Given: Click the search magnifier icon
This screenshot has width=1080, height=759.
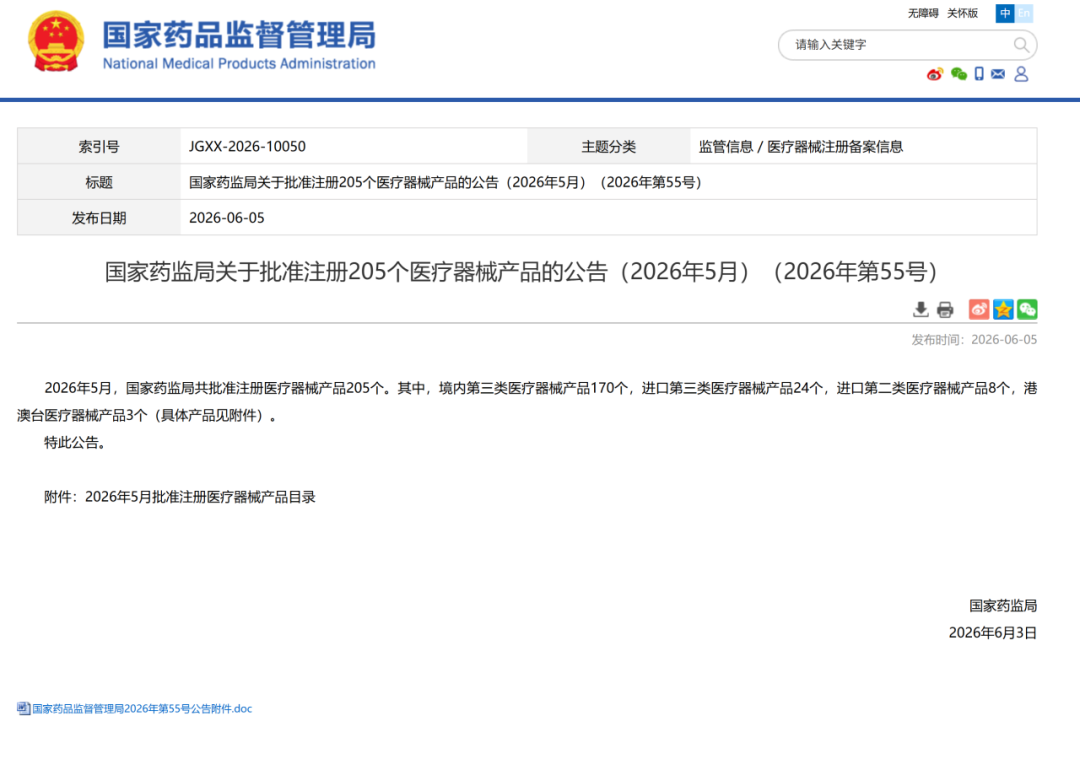Looking at the screenshot, I should (1021, 45).
